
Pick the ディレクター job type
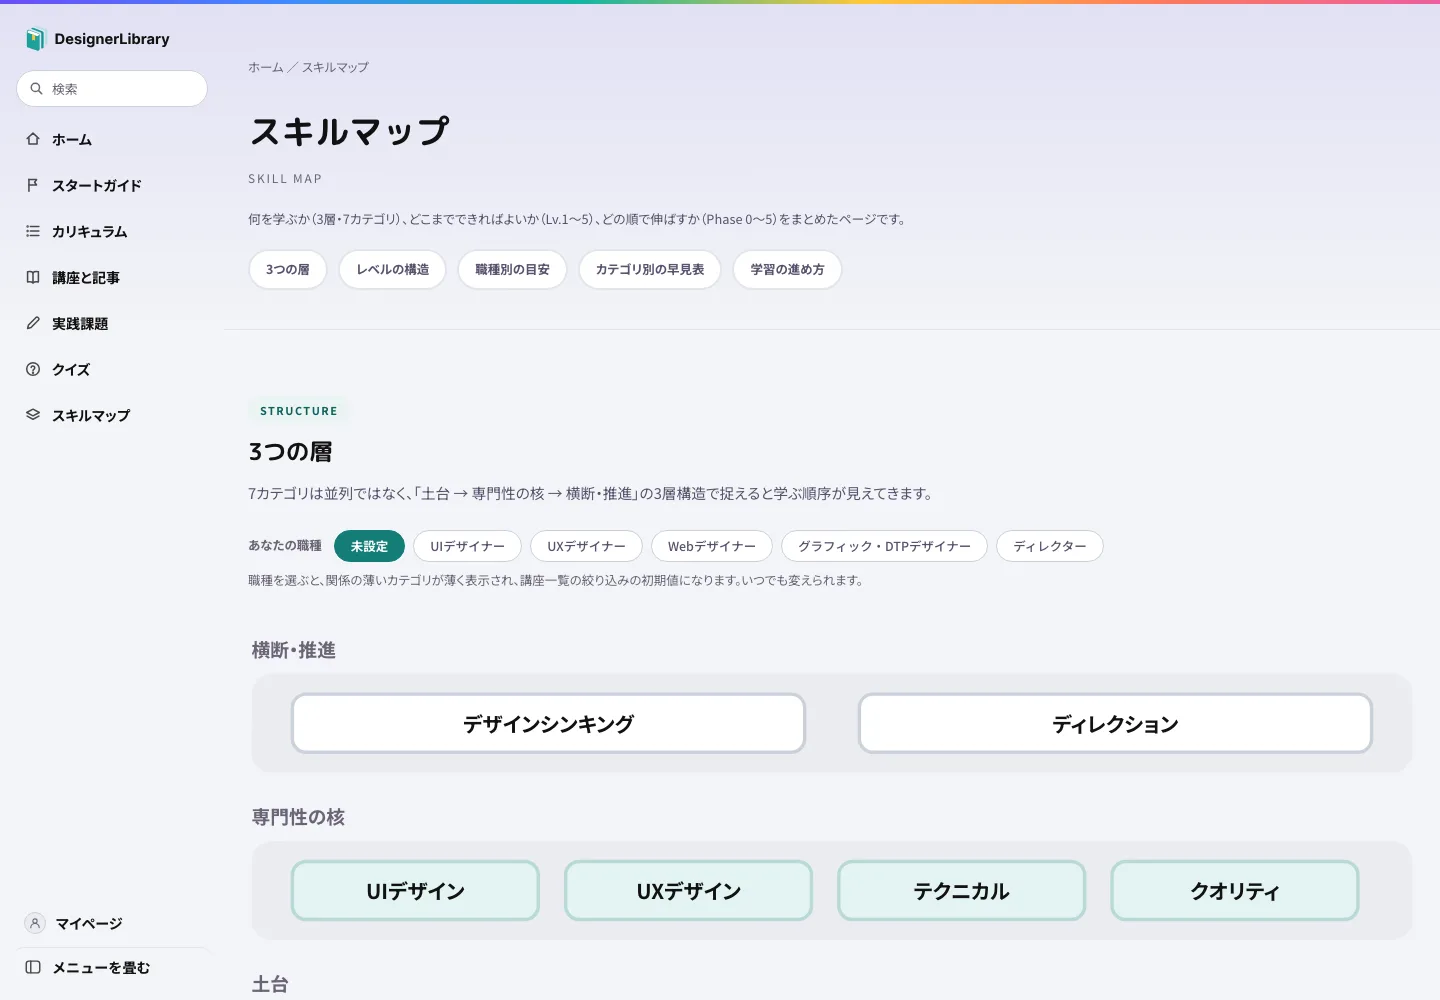pos(1050,546)
